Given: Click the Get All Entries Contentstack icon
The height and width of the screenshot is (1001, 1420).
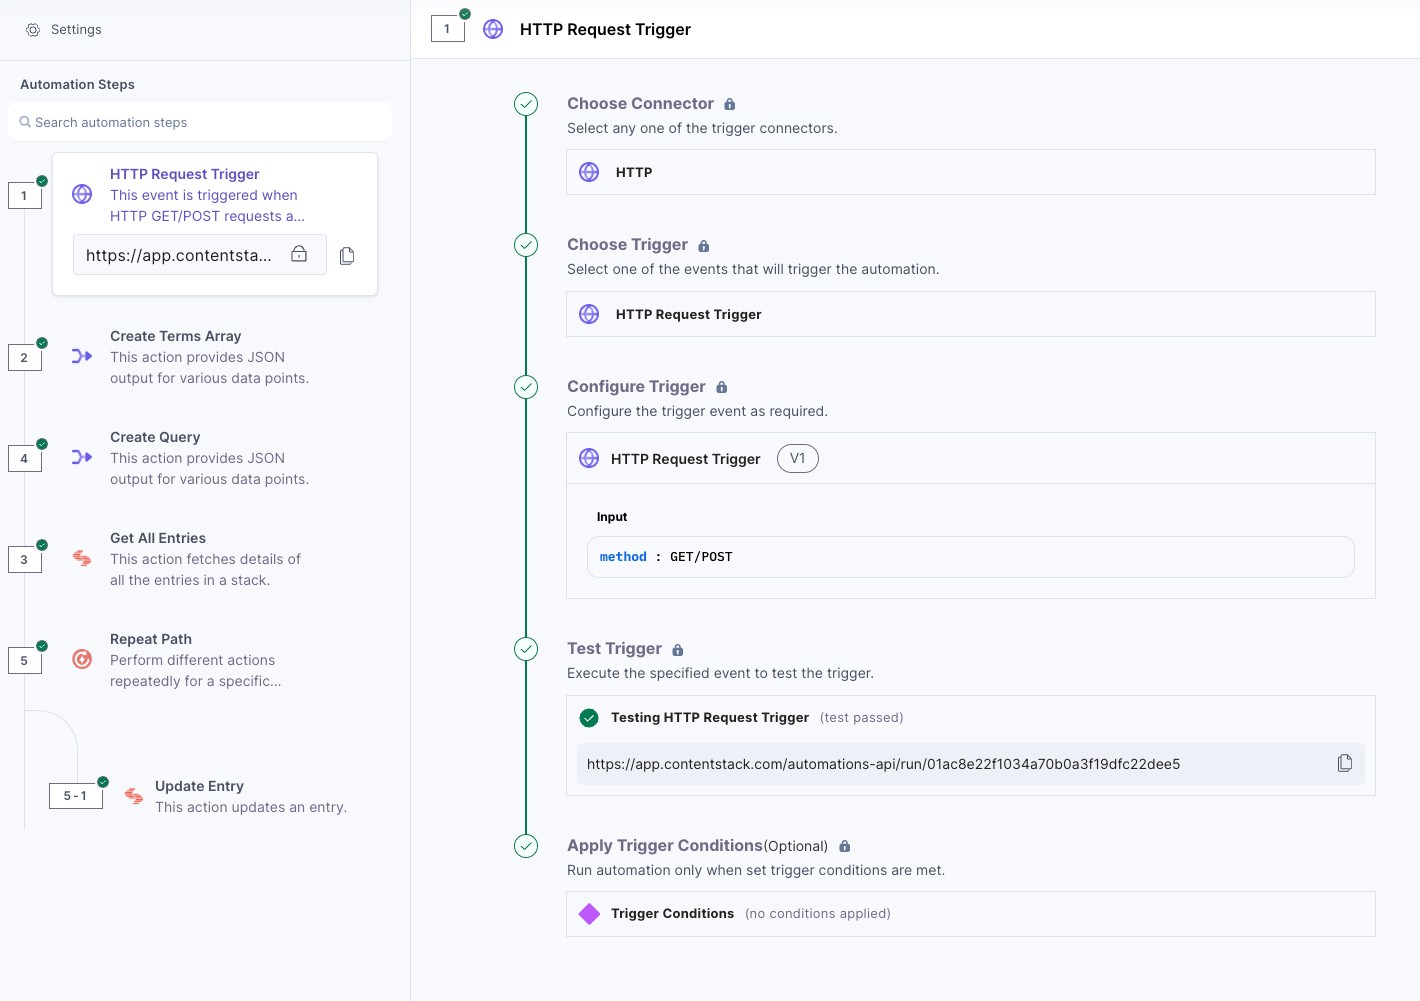Looking at the screenshot, I should tap(82, 558).
